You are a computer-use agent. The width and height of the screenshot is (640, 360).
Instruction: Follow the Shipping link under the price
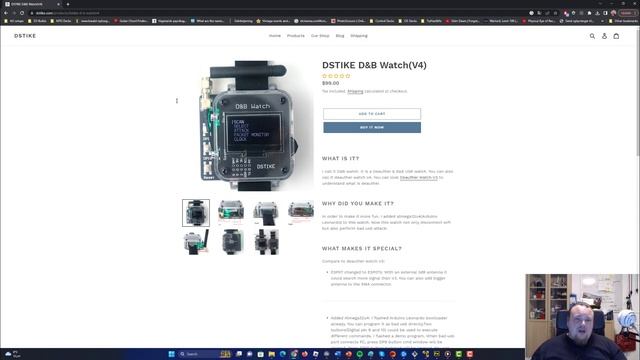(355, 91)
